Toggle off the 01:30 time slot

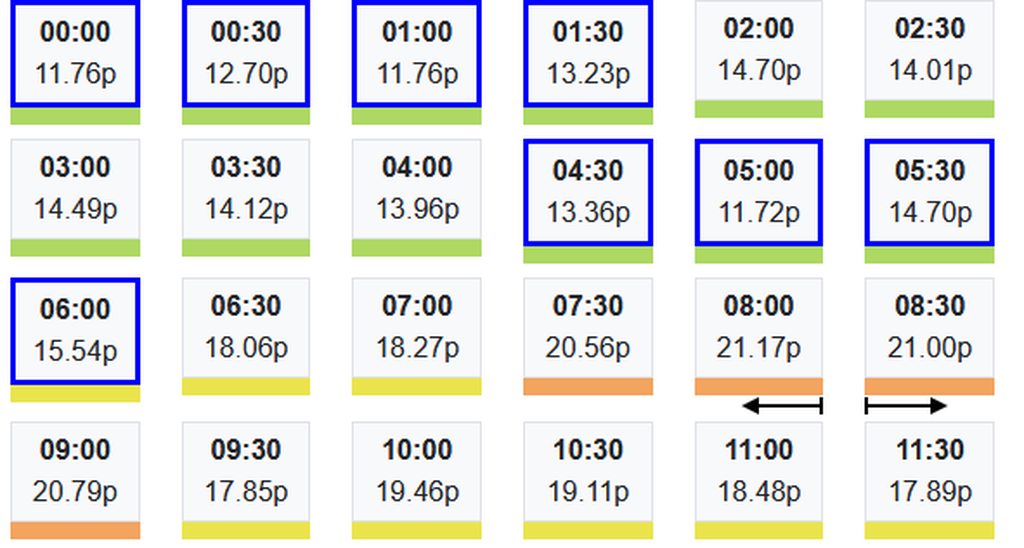click(x=588, y=53)
